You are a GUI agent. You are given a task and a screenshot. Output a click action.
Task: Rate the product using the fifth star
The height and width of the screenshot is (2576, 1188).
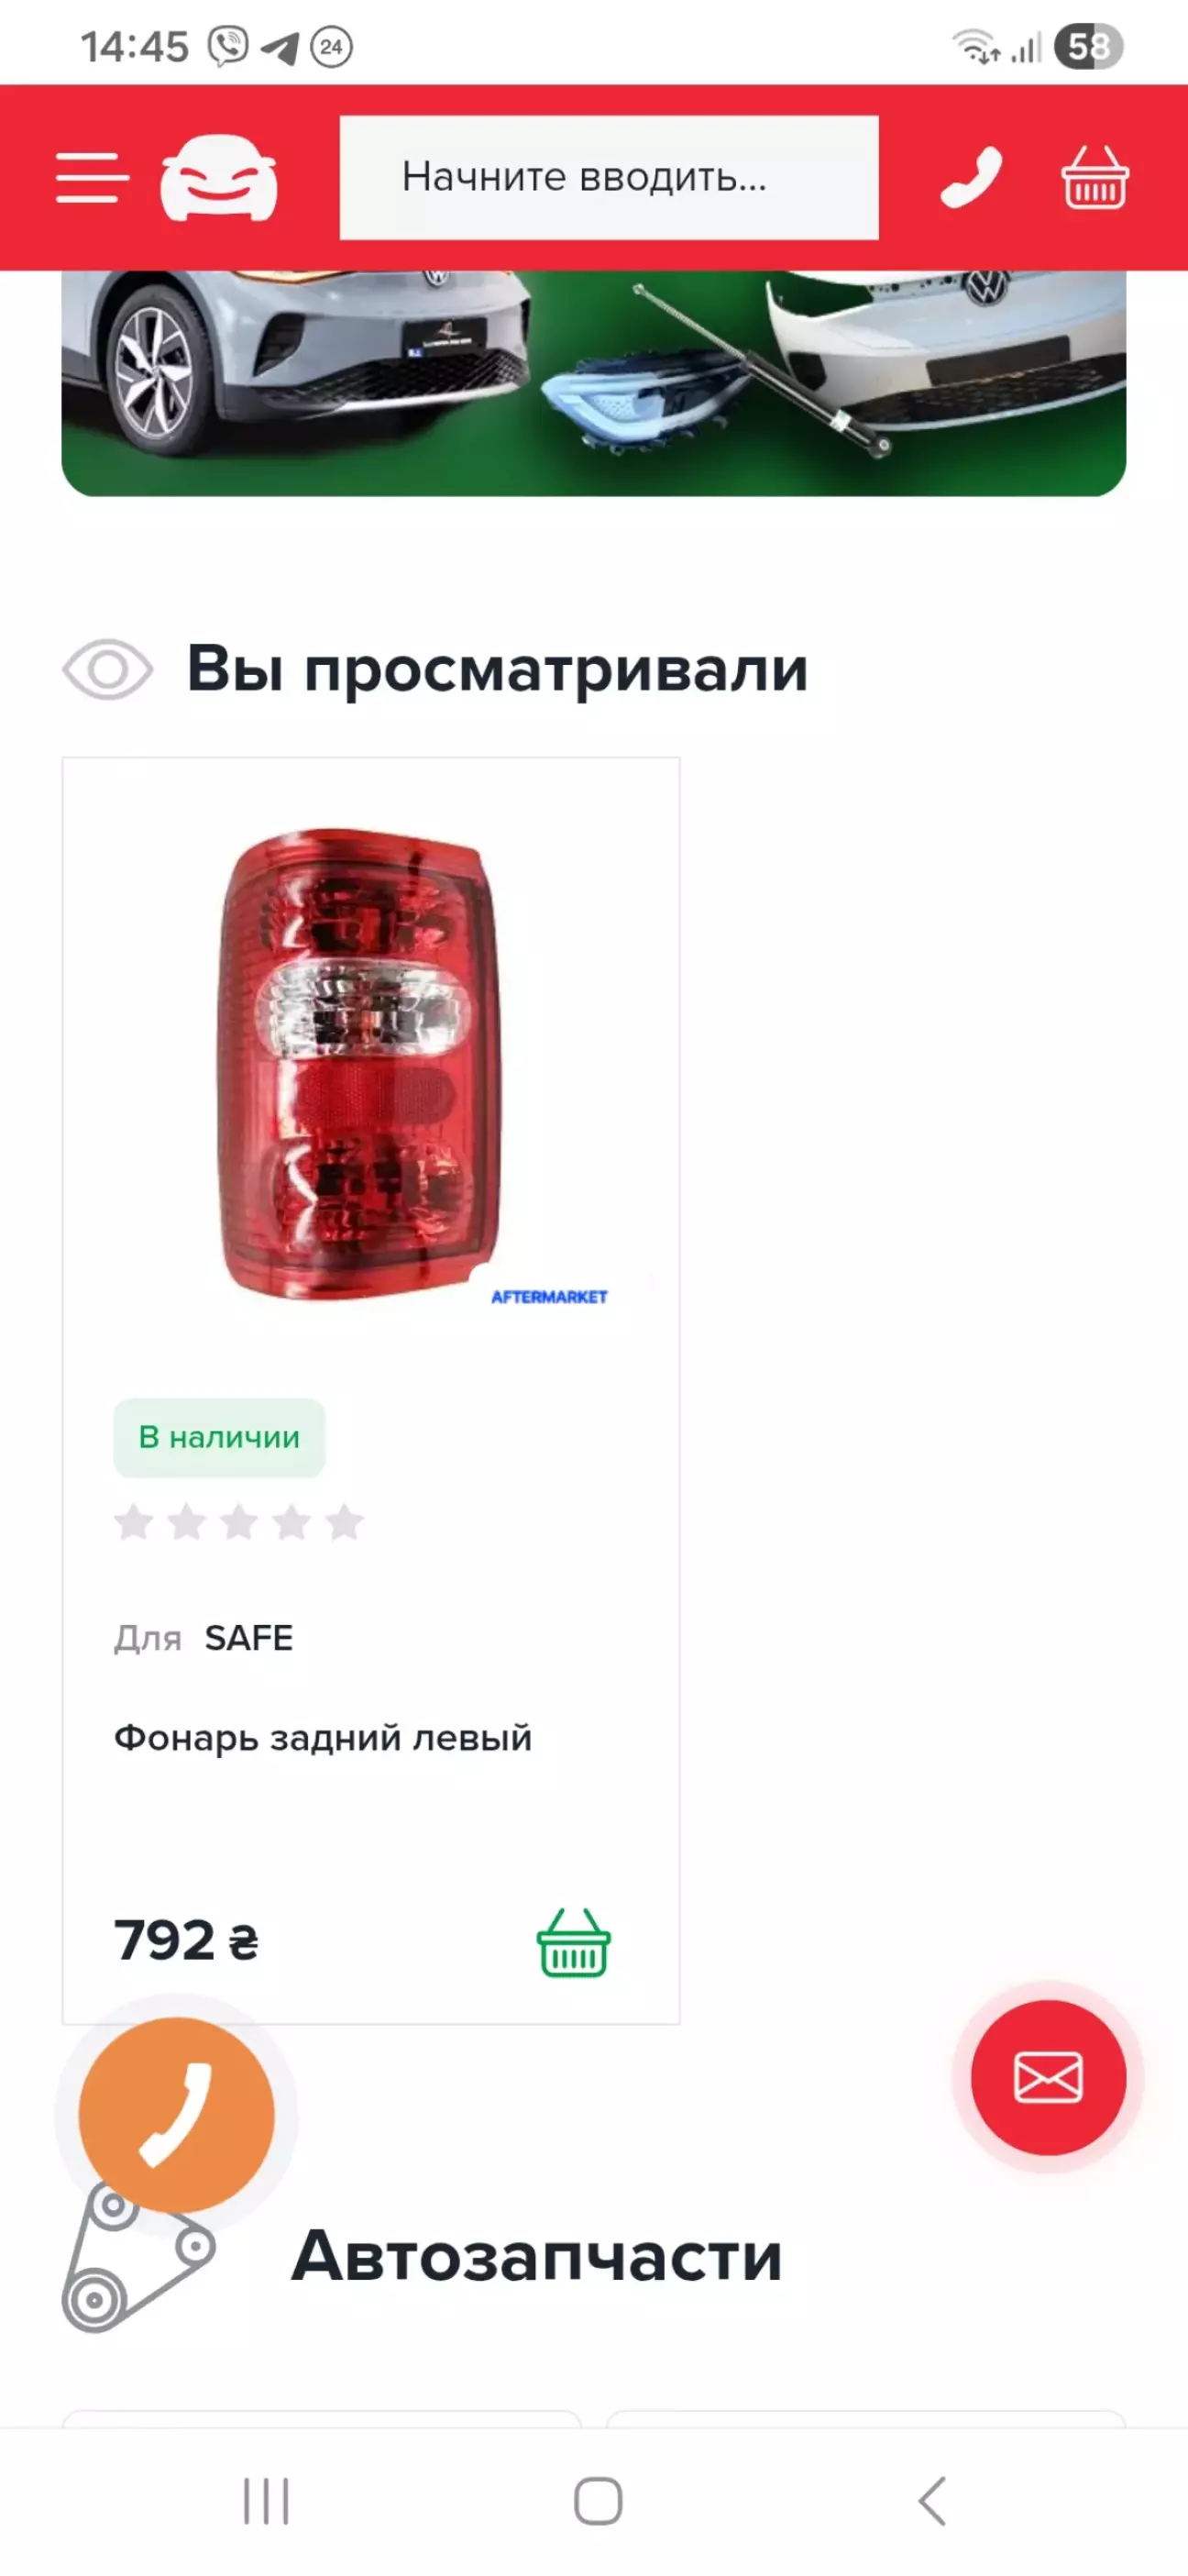344,1523
